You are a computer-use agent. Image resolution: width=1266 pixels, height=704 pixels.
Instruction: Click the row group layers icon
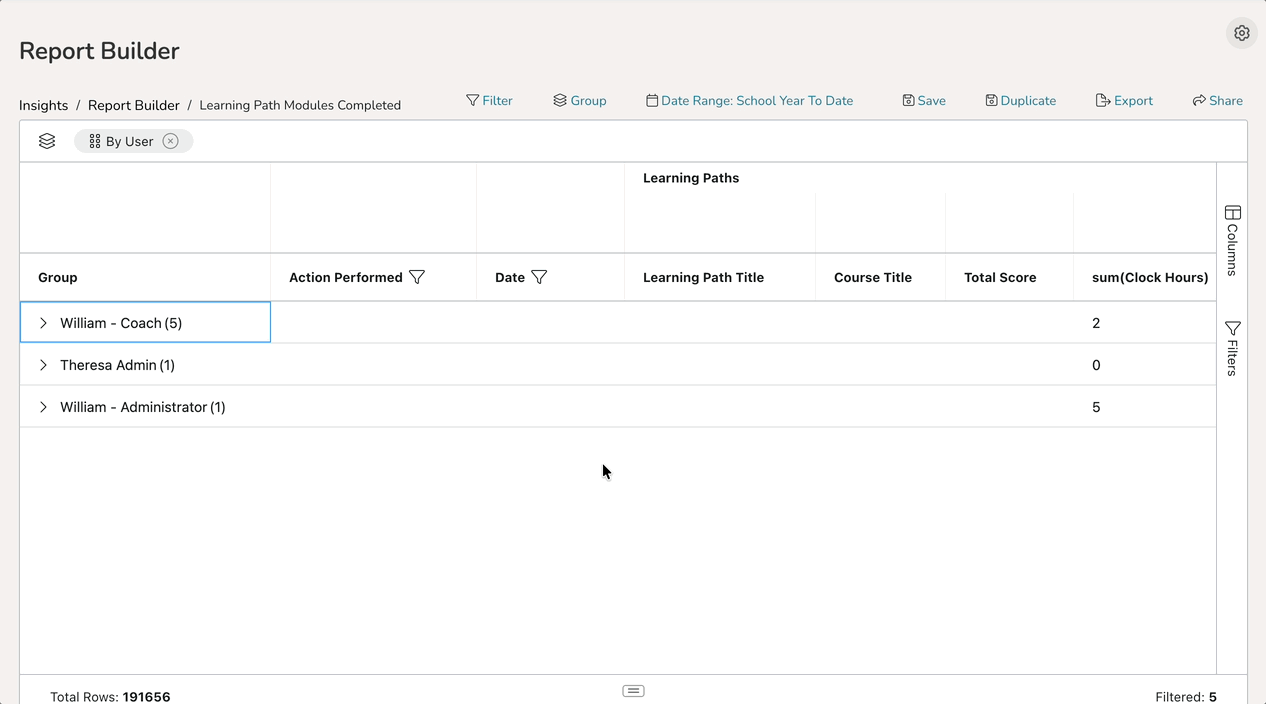coord(47,141)
